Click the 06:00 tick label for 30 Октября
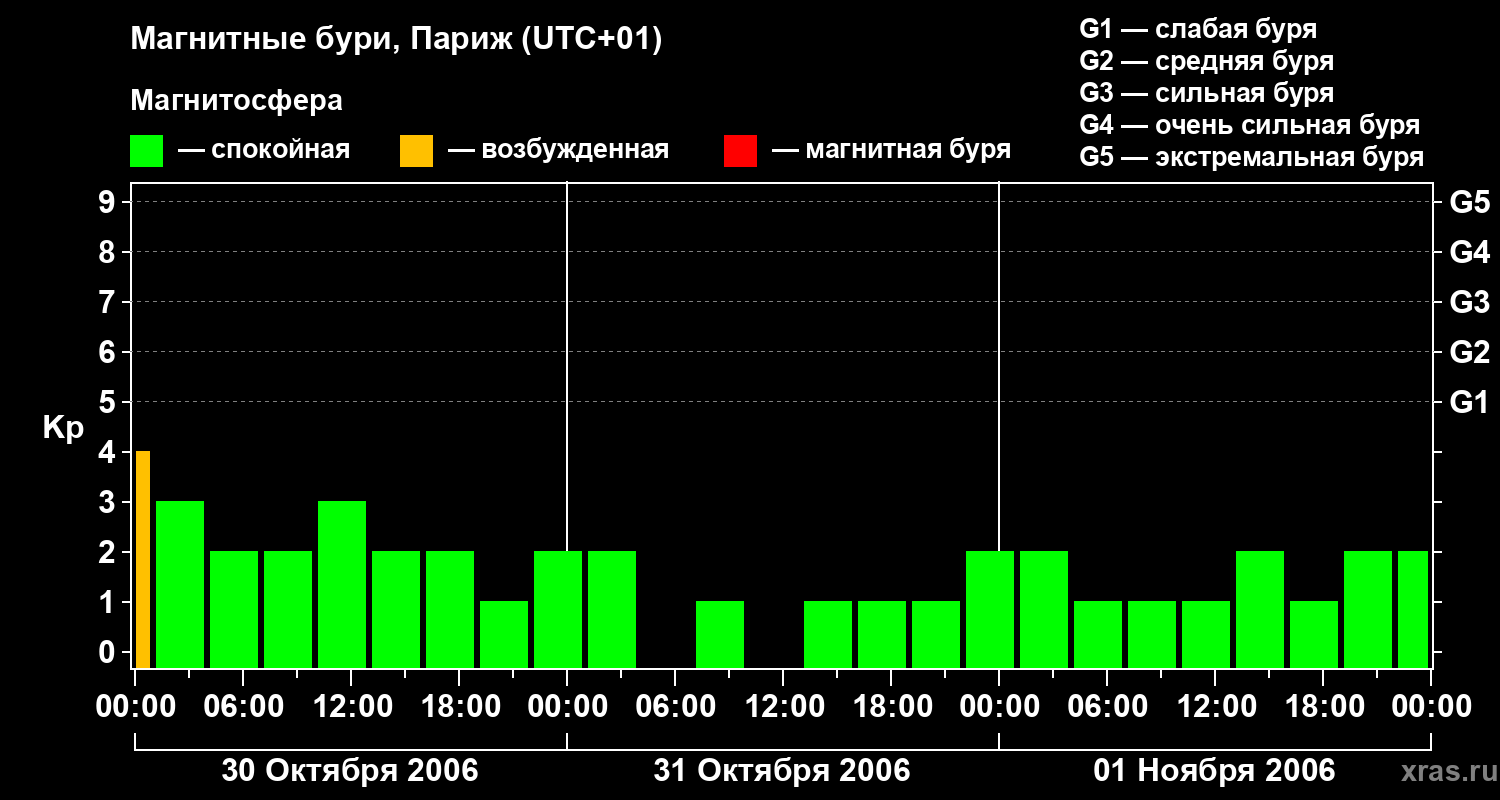This screenshot has width=1500, height=800. tap(243, 707)
